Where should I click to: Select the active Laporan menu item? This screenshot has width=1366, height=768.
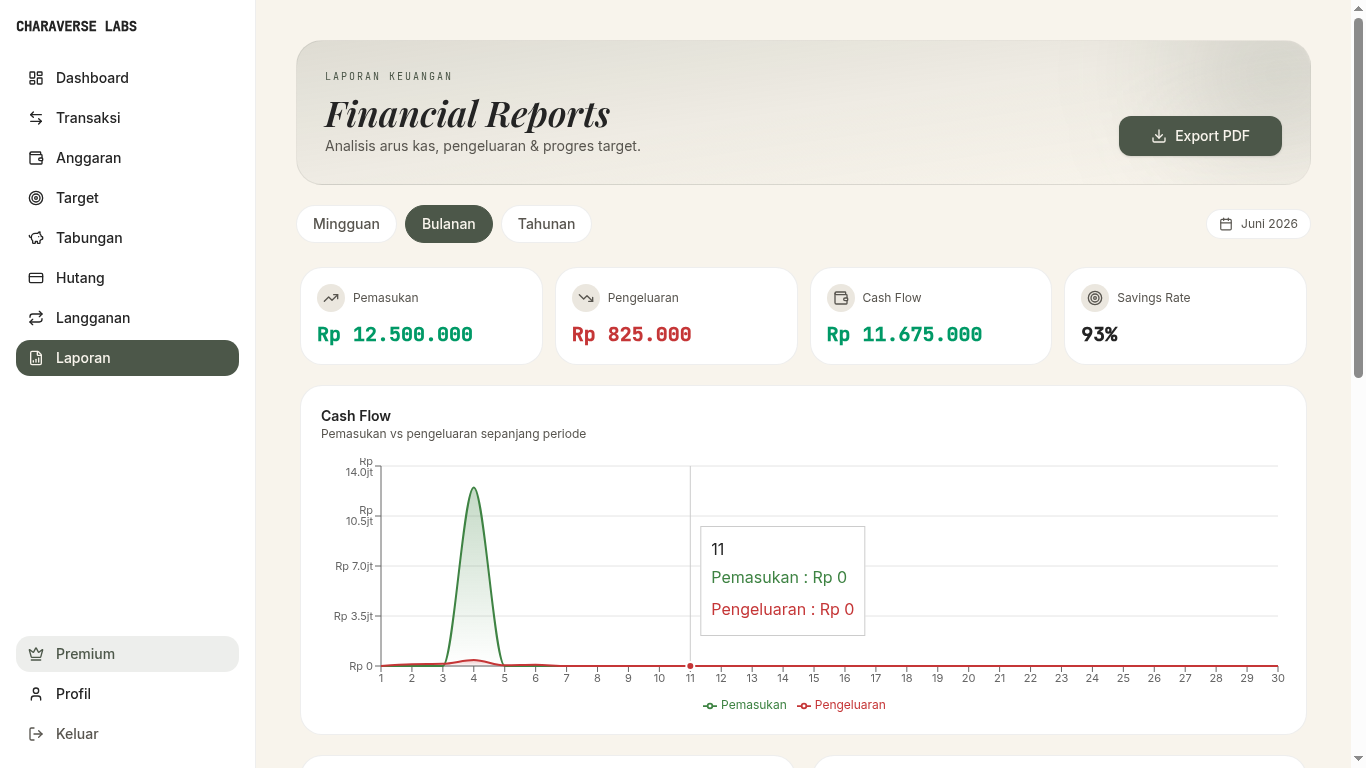[127, 358]
